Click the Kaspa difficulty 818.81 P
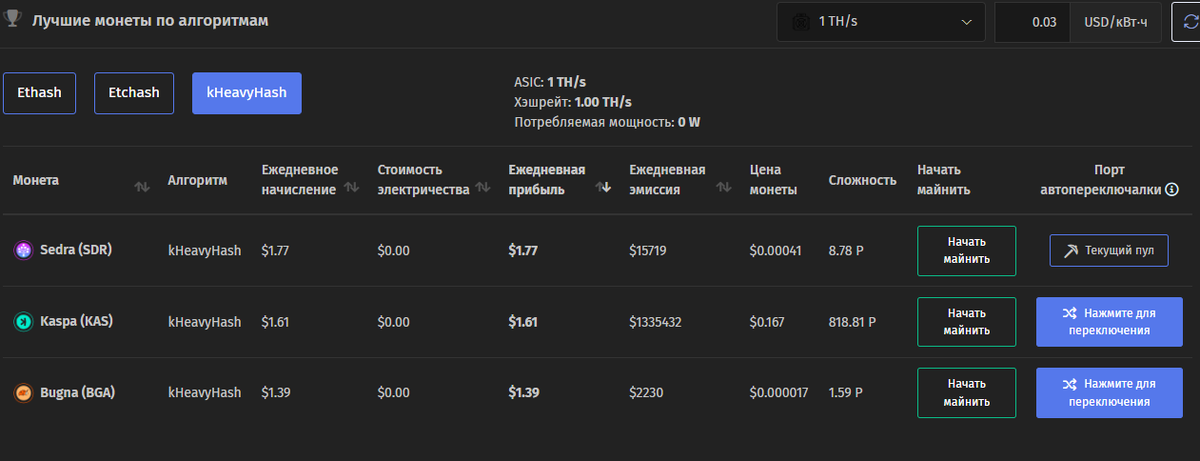Screen dimensions: 1200x461 [x=852, y=322]
